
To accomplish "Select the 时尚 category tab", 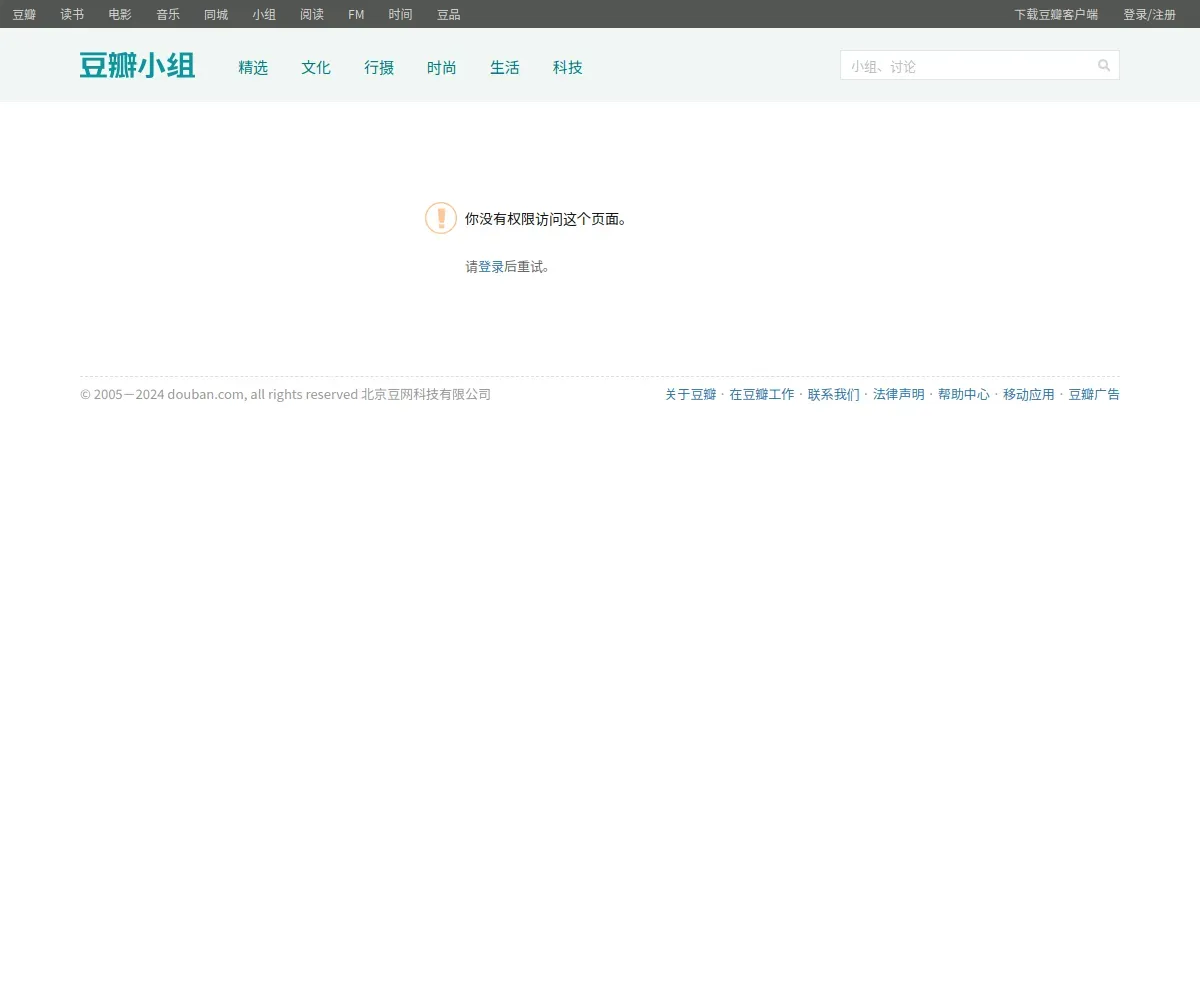I will [442, 67].
